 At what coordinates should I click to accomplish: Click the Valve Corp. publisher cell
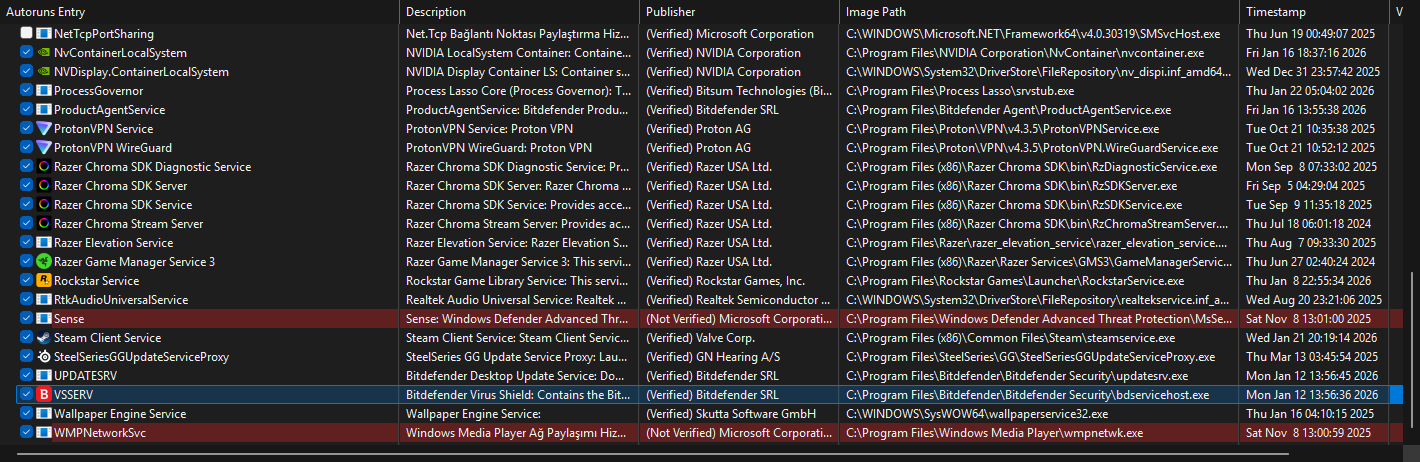click(739, 338)
